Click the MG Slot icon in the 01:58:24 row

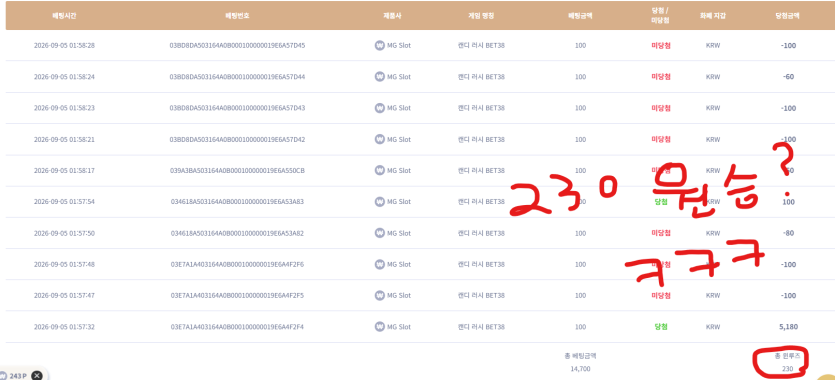pos(379,77)
